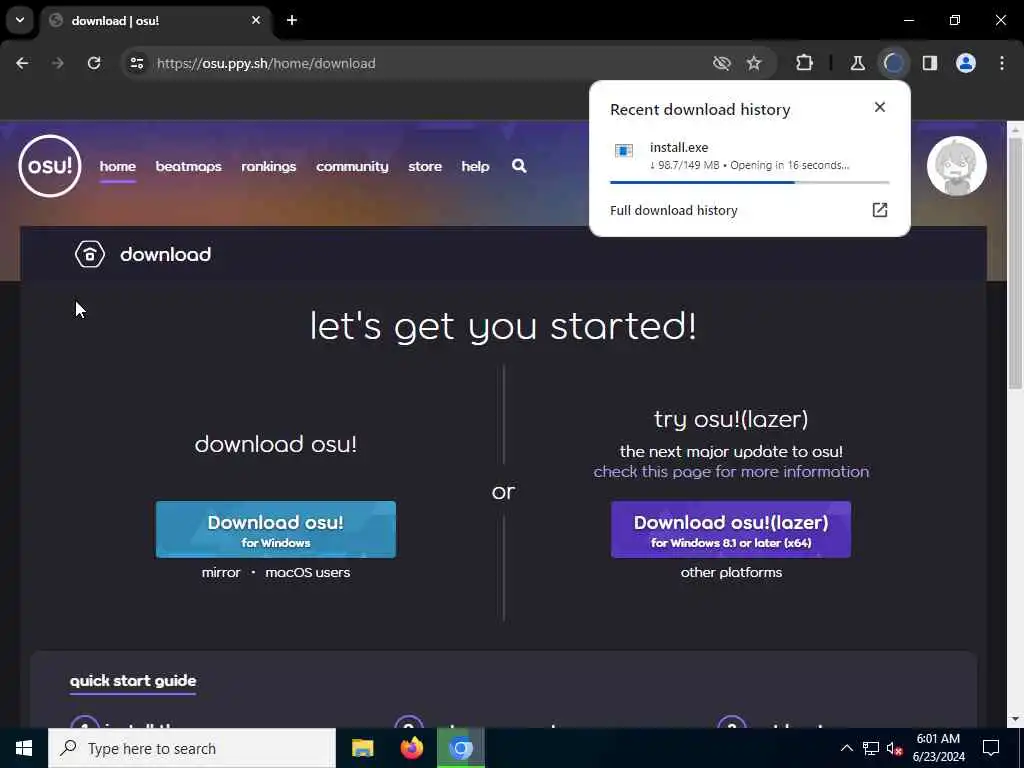Click the osu! logo in the header
The image size is (1024, 768).
(50, 166)
